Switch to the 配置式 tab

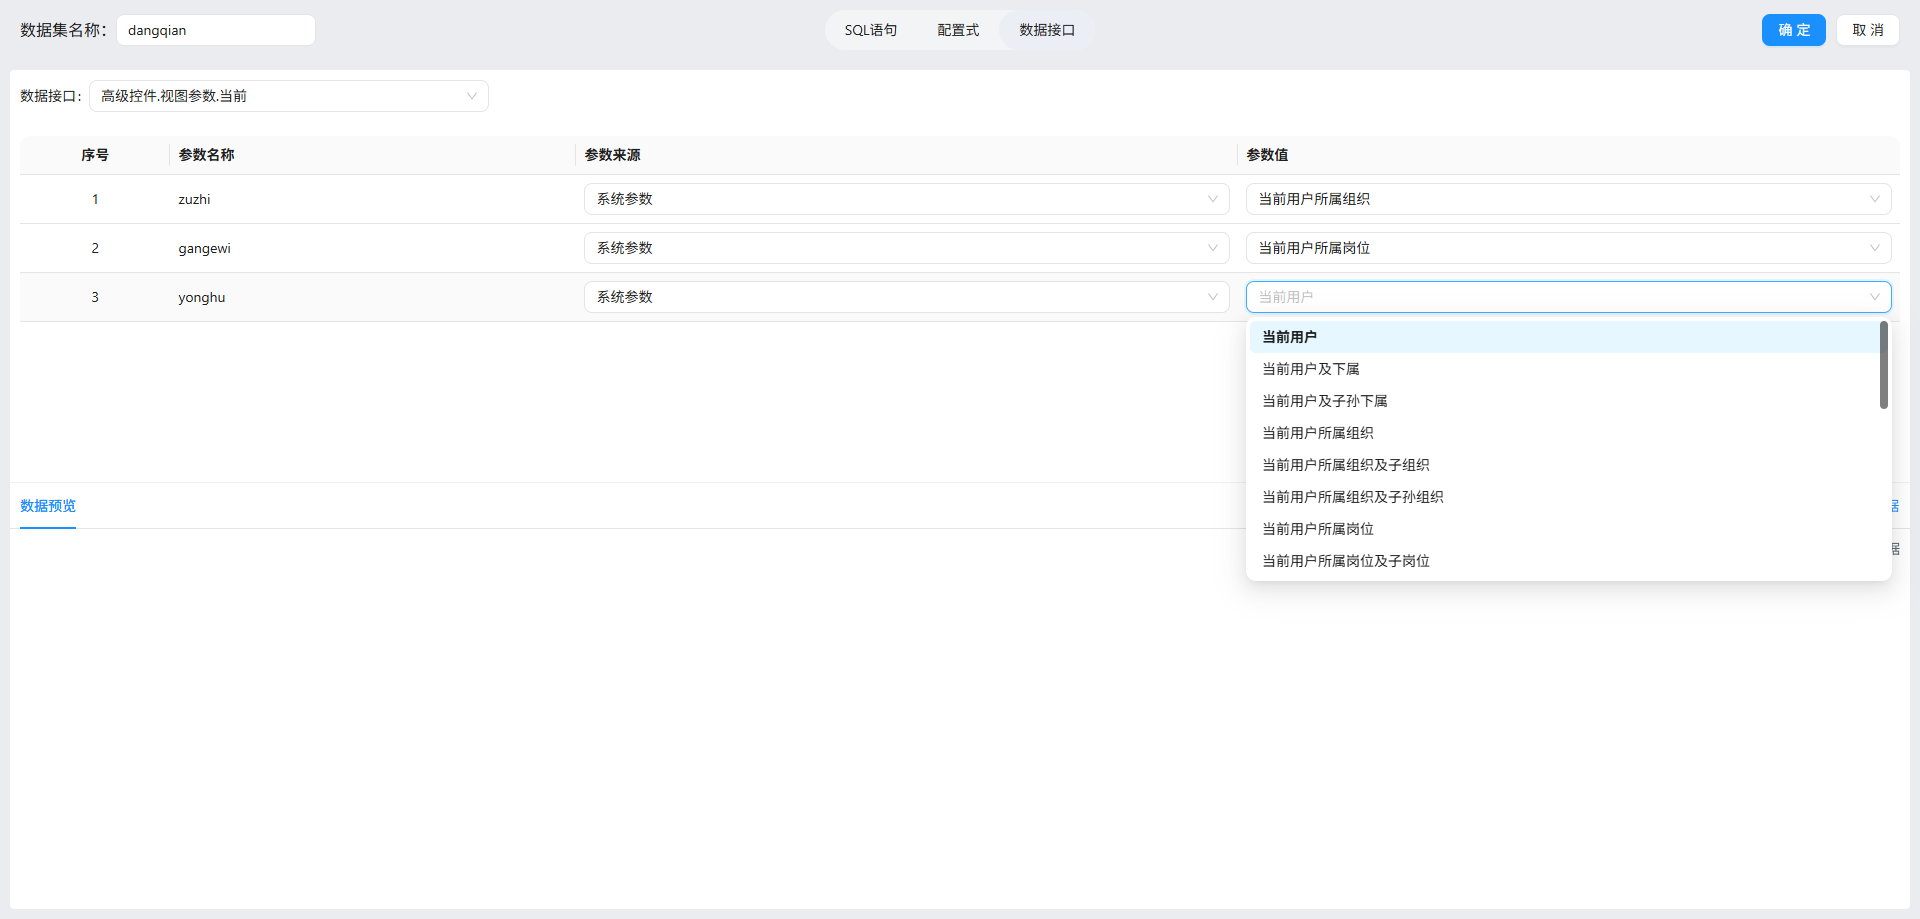957,30
